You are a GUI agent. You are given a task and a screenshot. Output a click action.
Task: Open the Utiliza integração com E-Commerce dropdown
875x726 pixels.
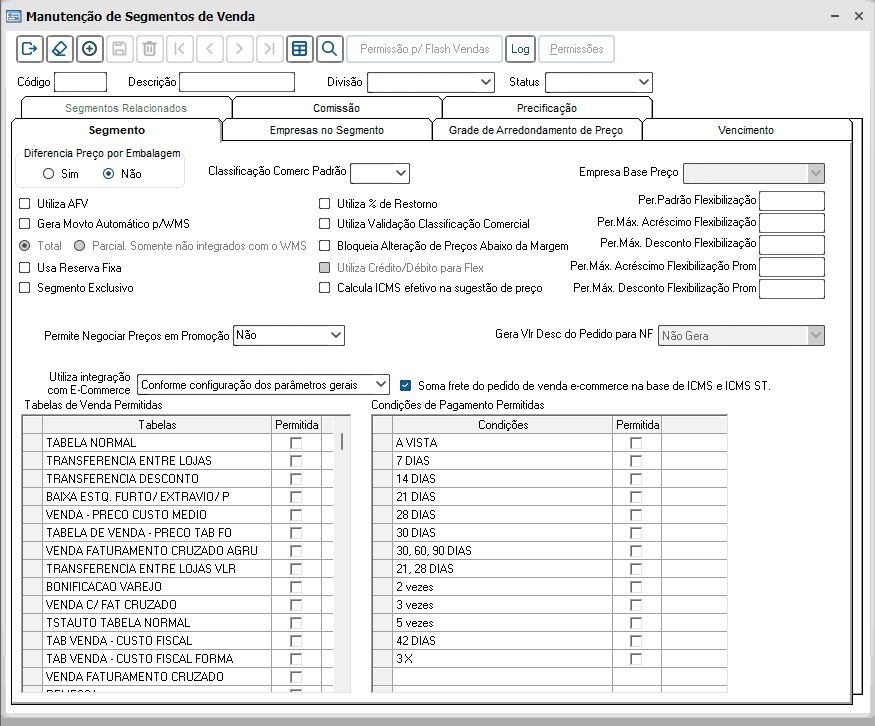379,384
